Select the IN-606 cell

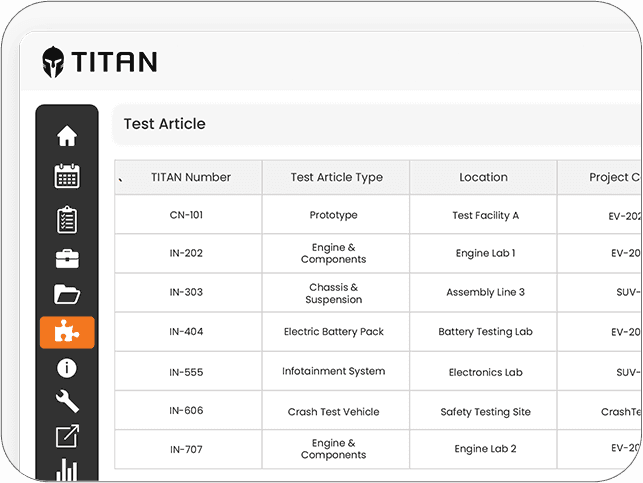click(x=188, y=410)
